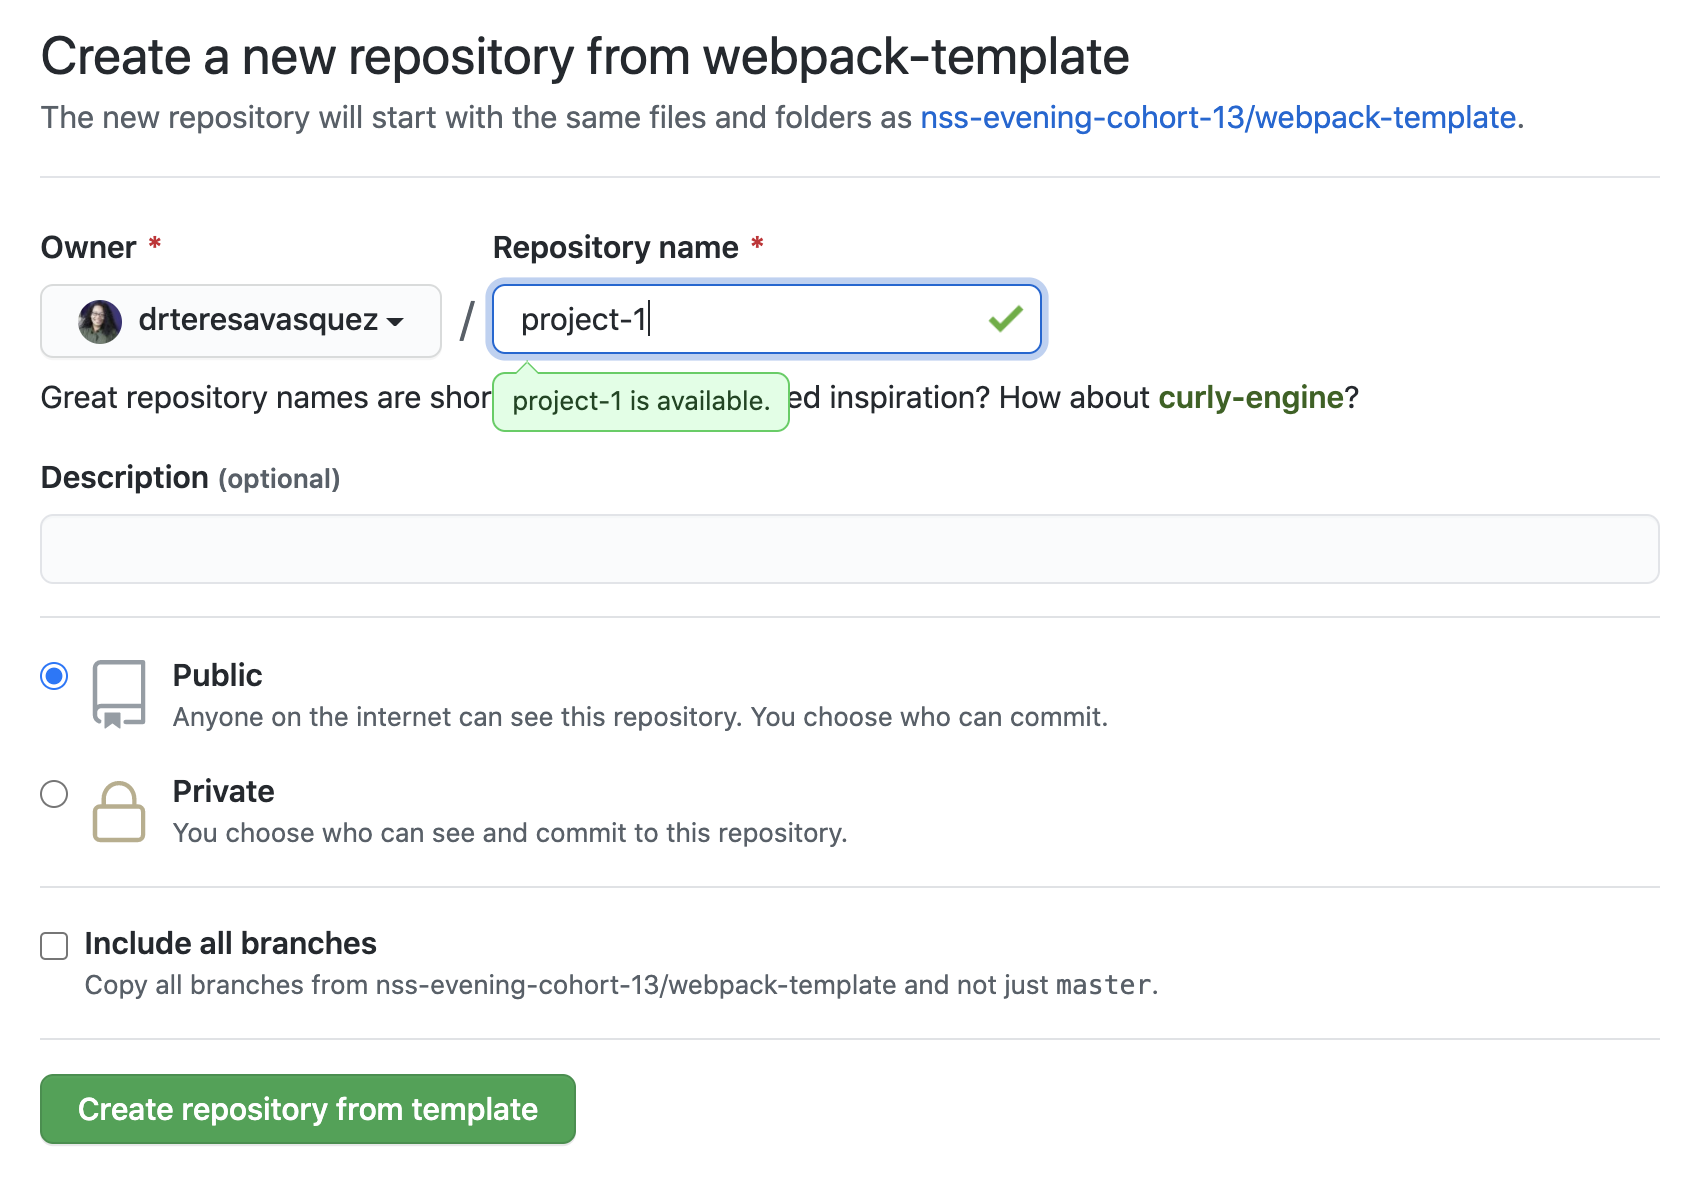Viewport: 1688px width, 1198px height.
Task: Enable the Include all branches checkbox
Action: click(x=54, y=945)
